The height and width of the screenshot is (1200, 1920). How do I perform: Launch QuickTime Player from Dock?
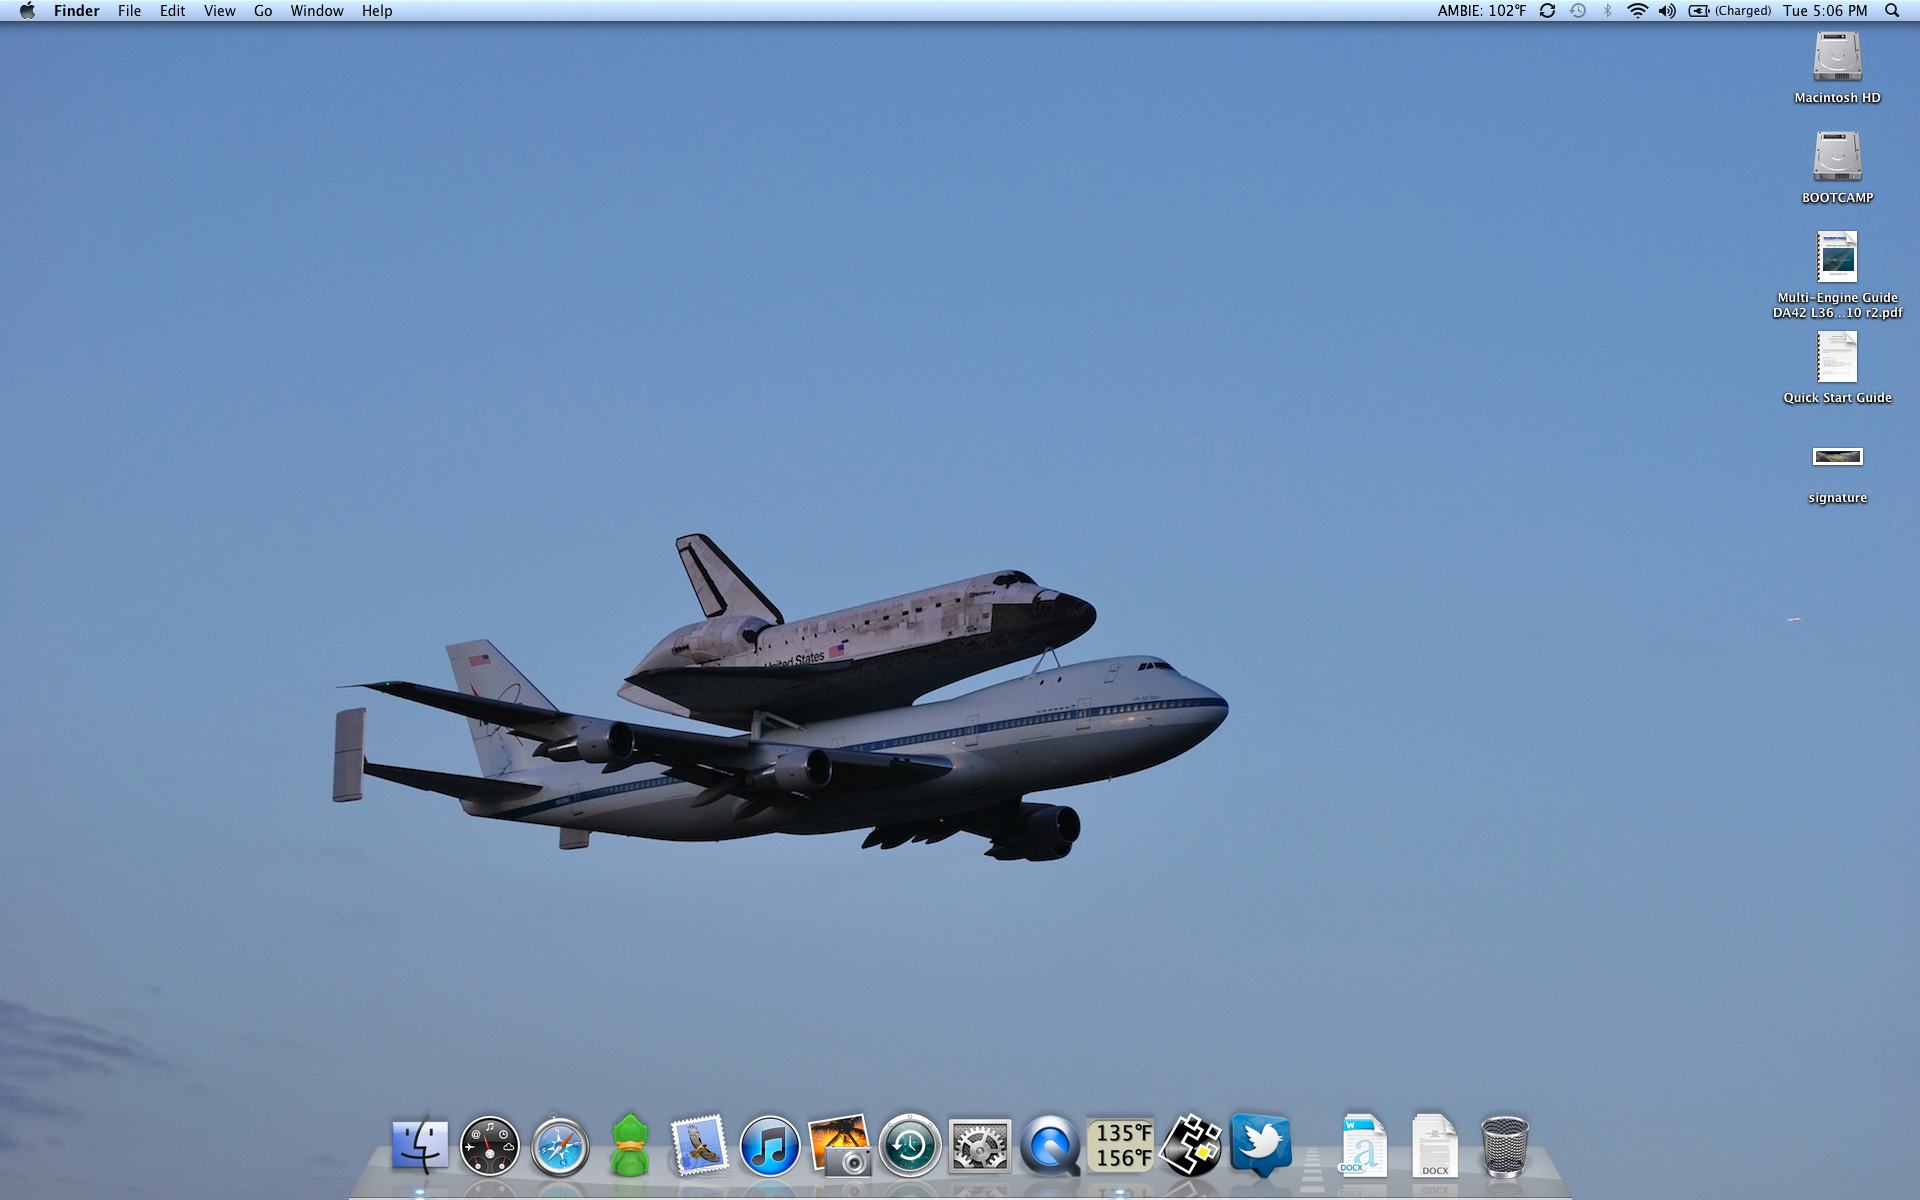click(x=1049, y=1146)
